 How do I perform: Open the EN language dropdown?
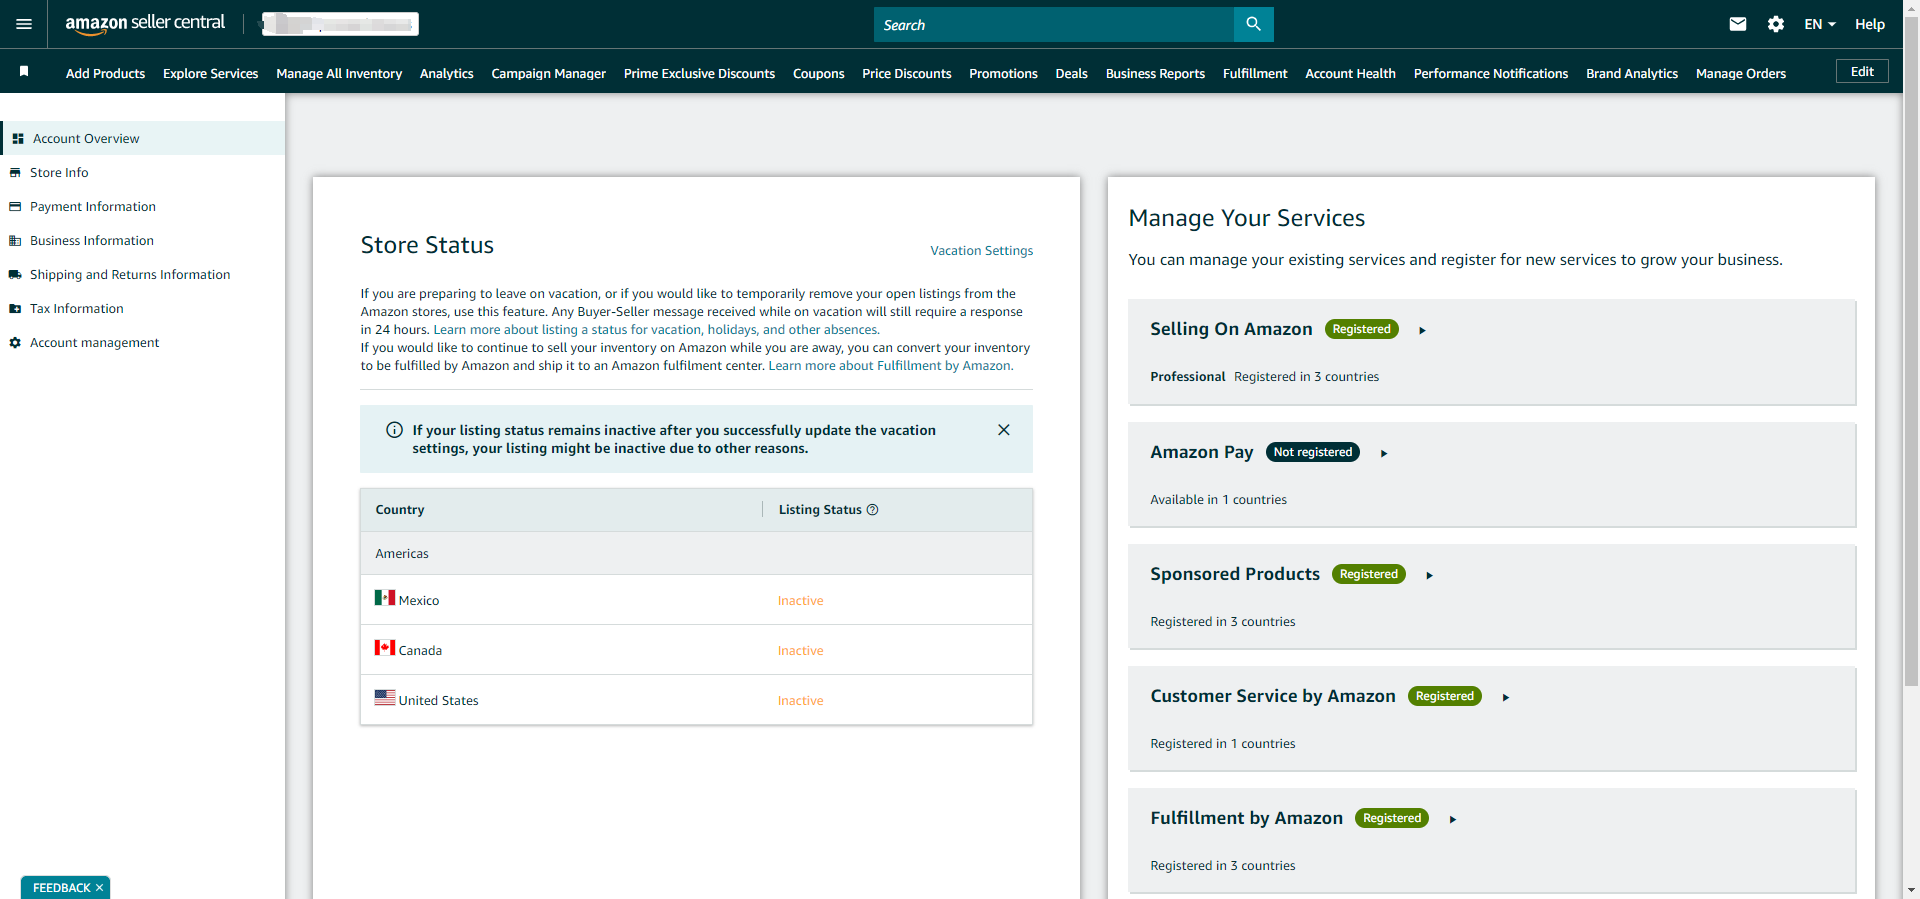pos(1820,24)
